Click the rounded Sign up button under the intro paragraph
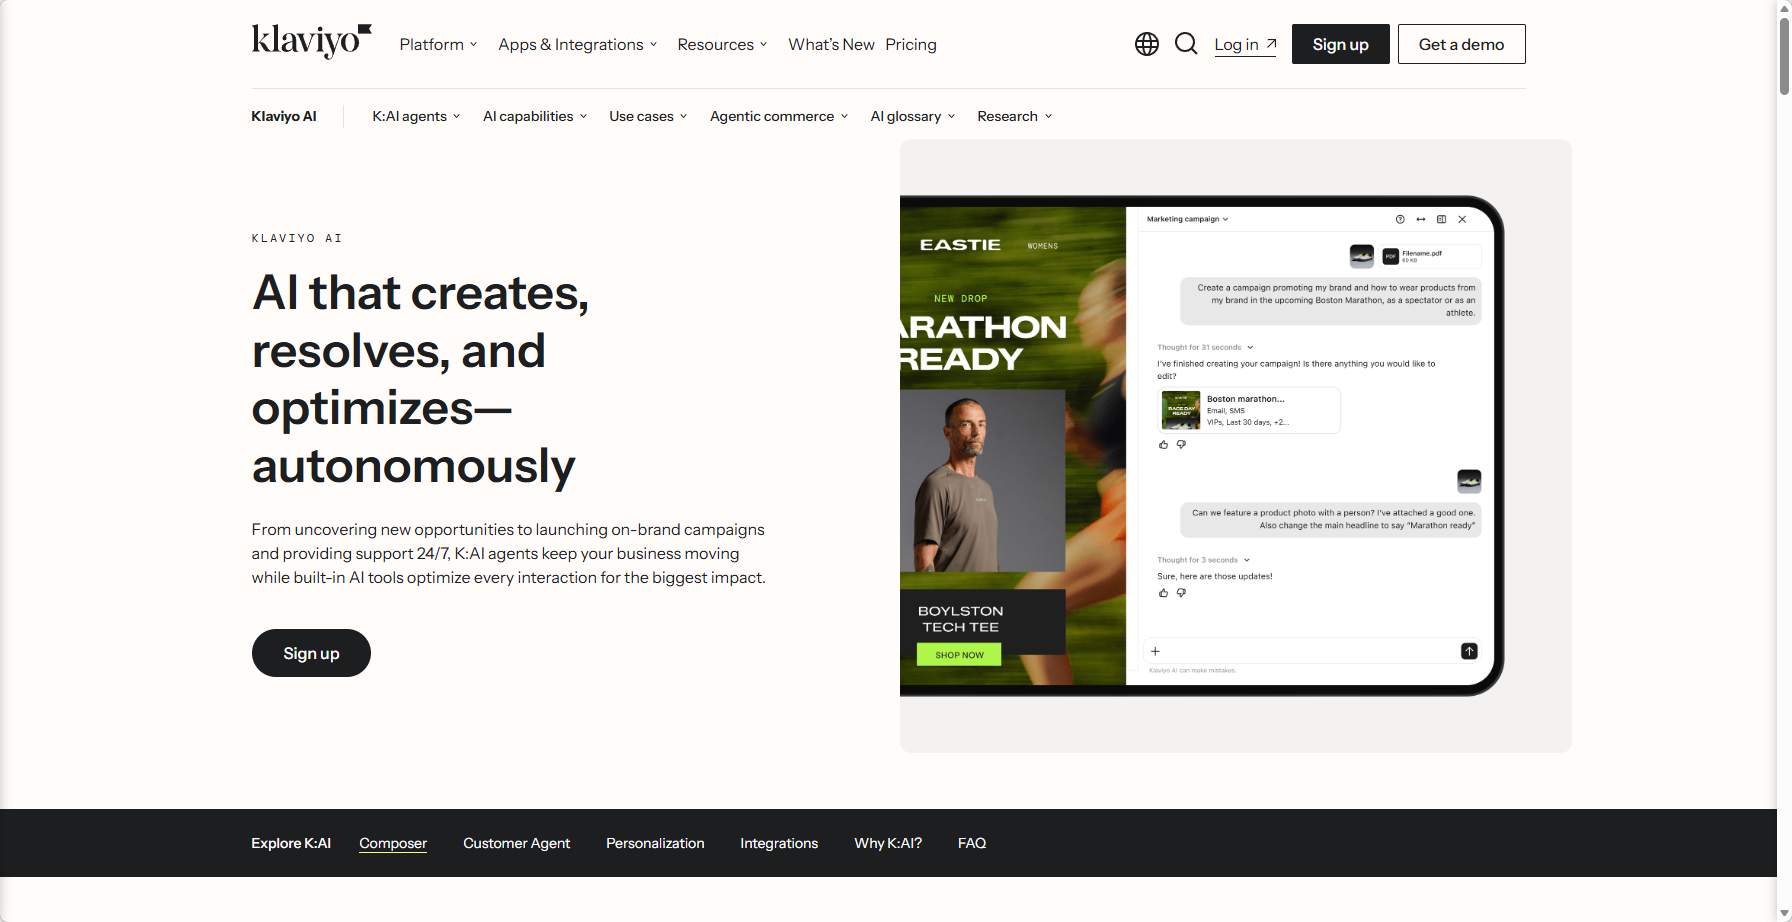Viewport: 1792px width, 922px height. click(311, 653)
